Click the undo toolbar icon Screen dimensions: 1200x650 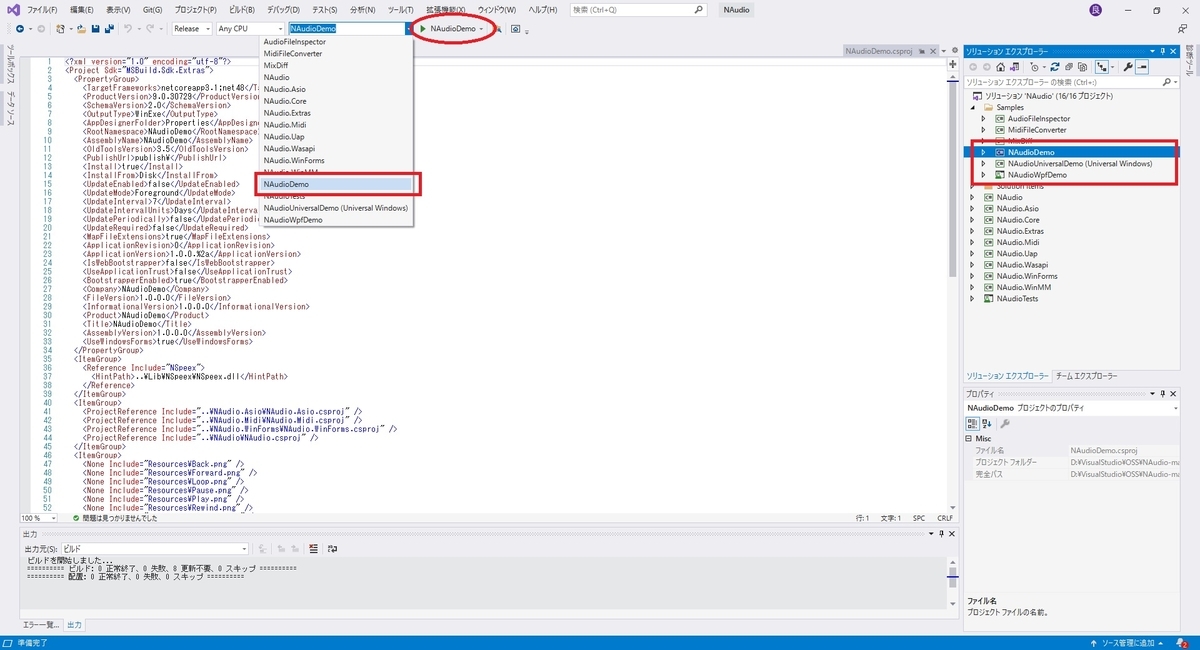128,28
